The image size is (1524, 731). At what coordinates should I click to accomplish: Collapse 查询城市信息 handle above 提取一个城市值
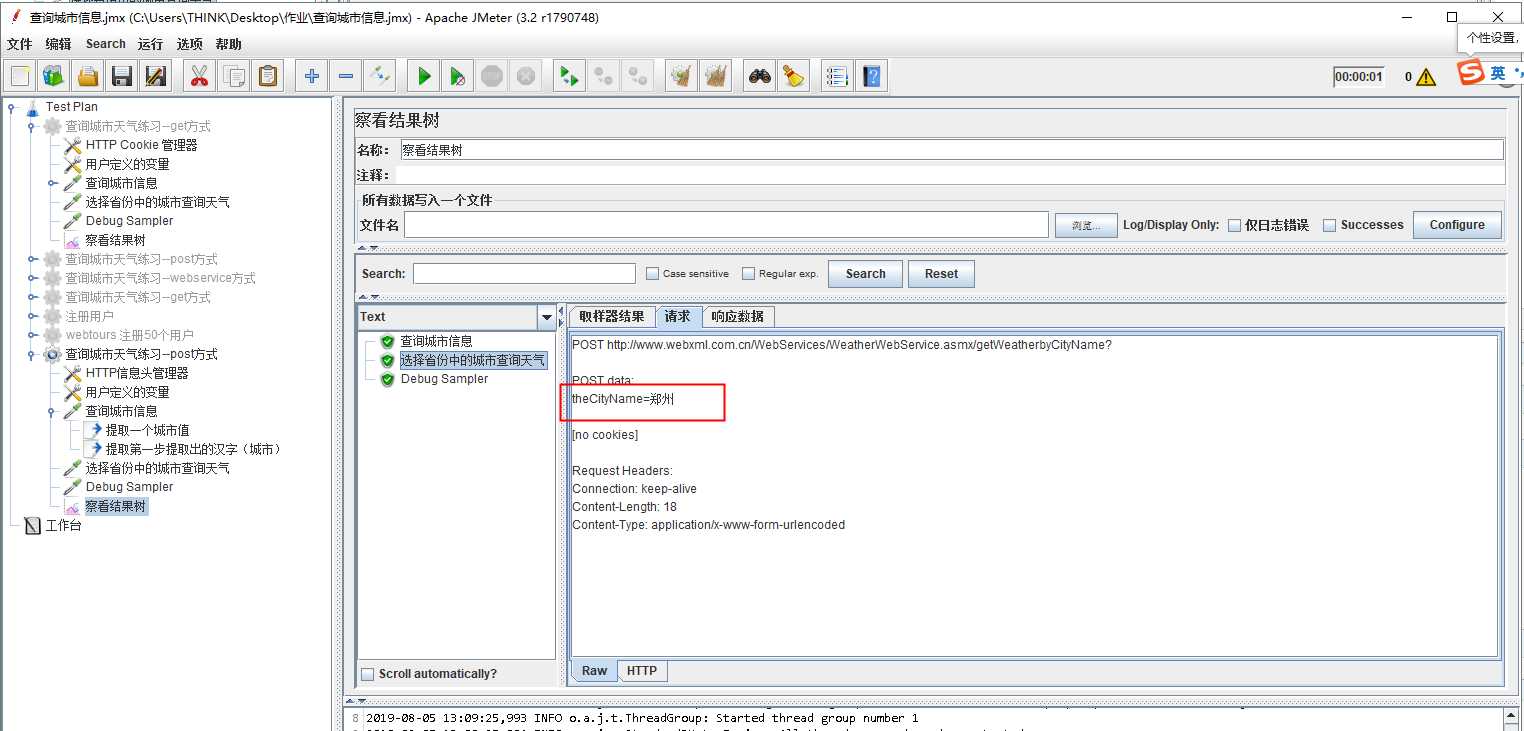(x=52, y=411)
